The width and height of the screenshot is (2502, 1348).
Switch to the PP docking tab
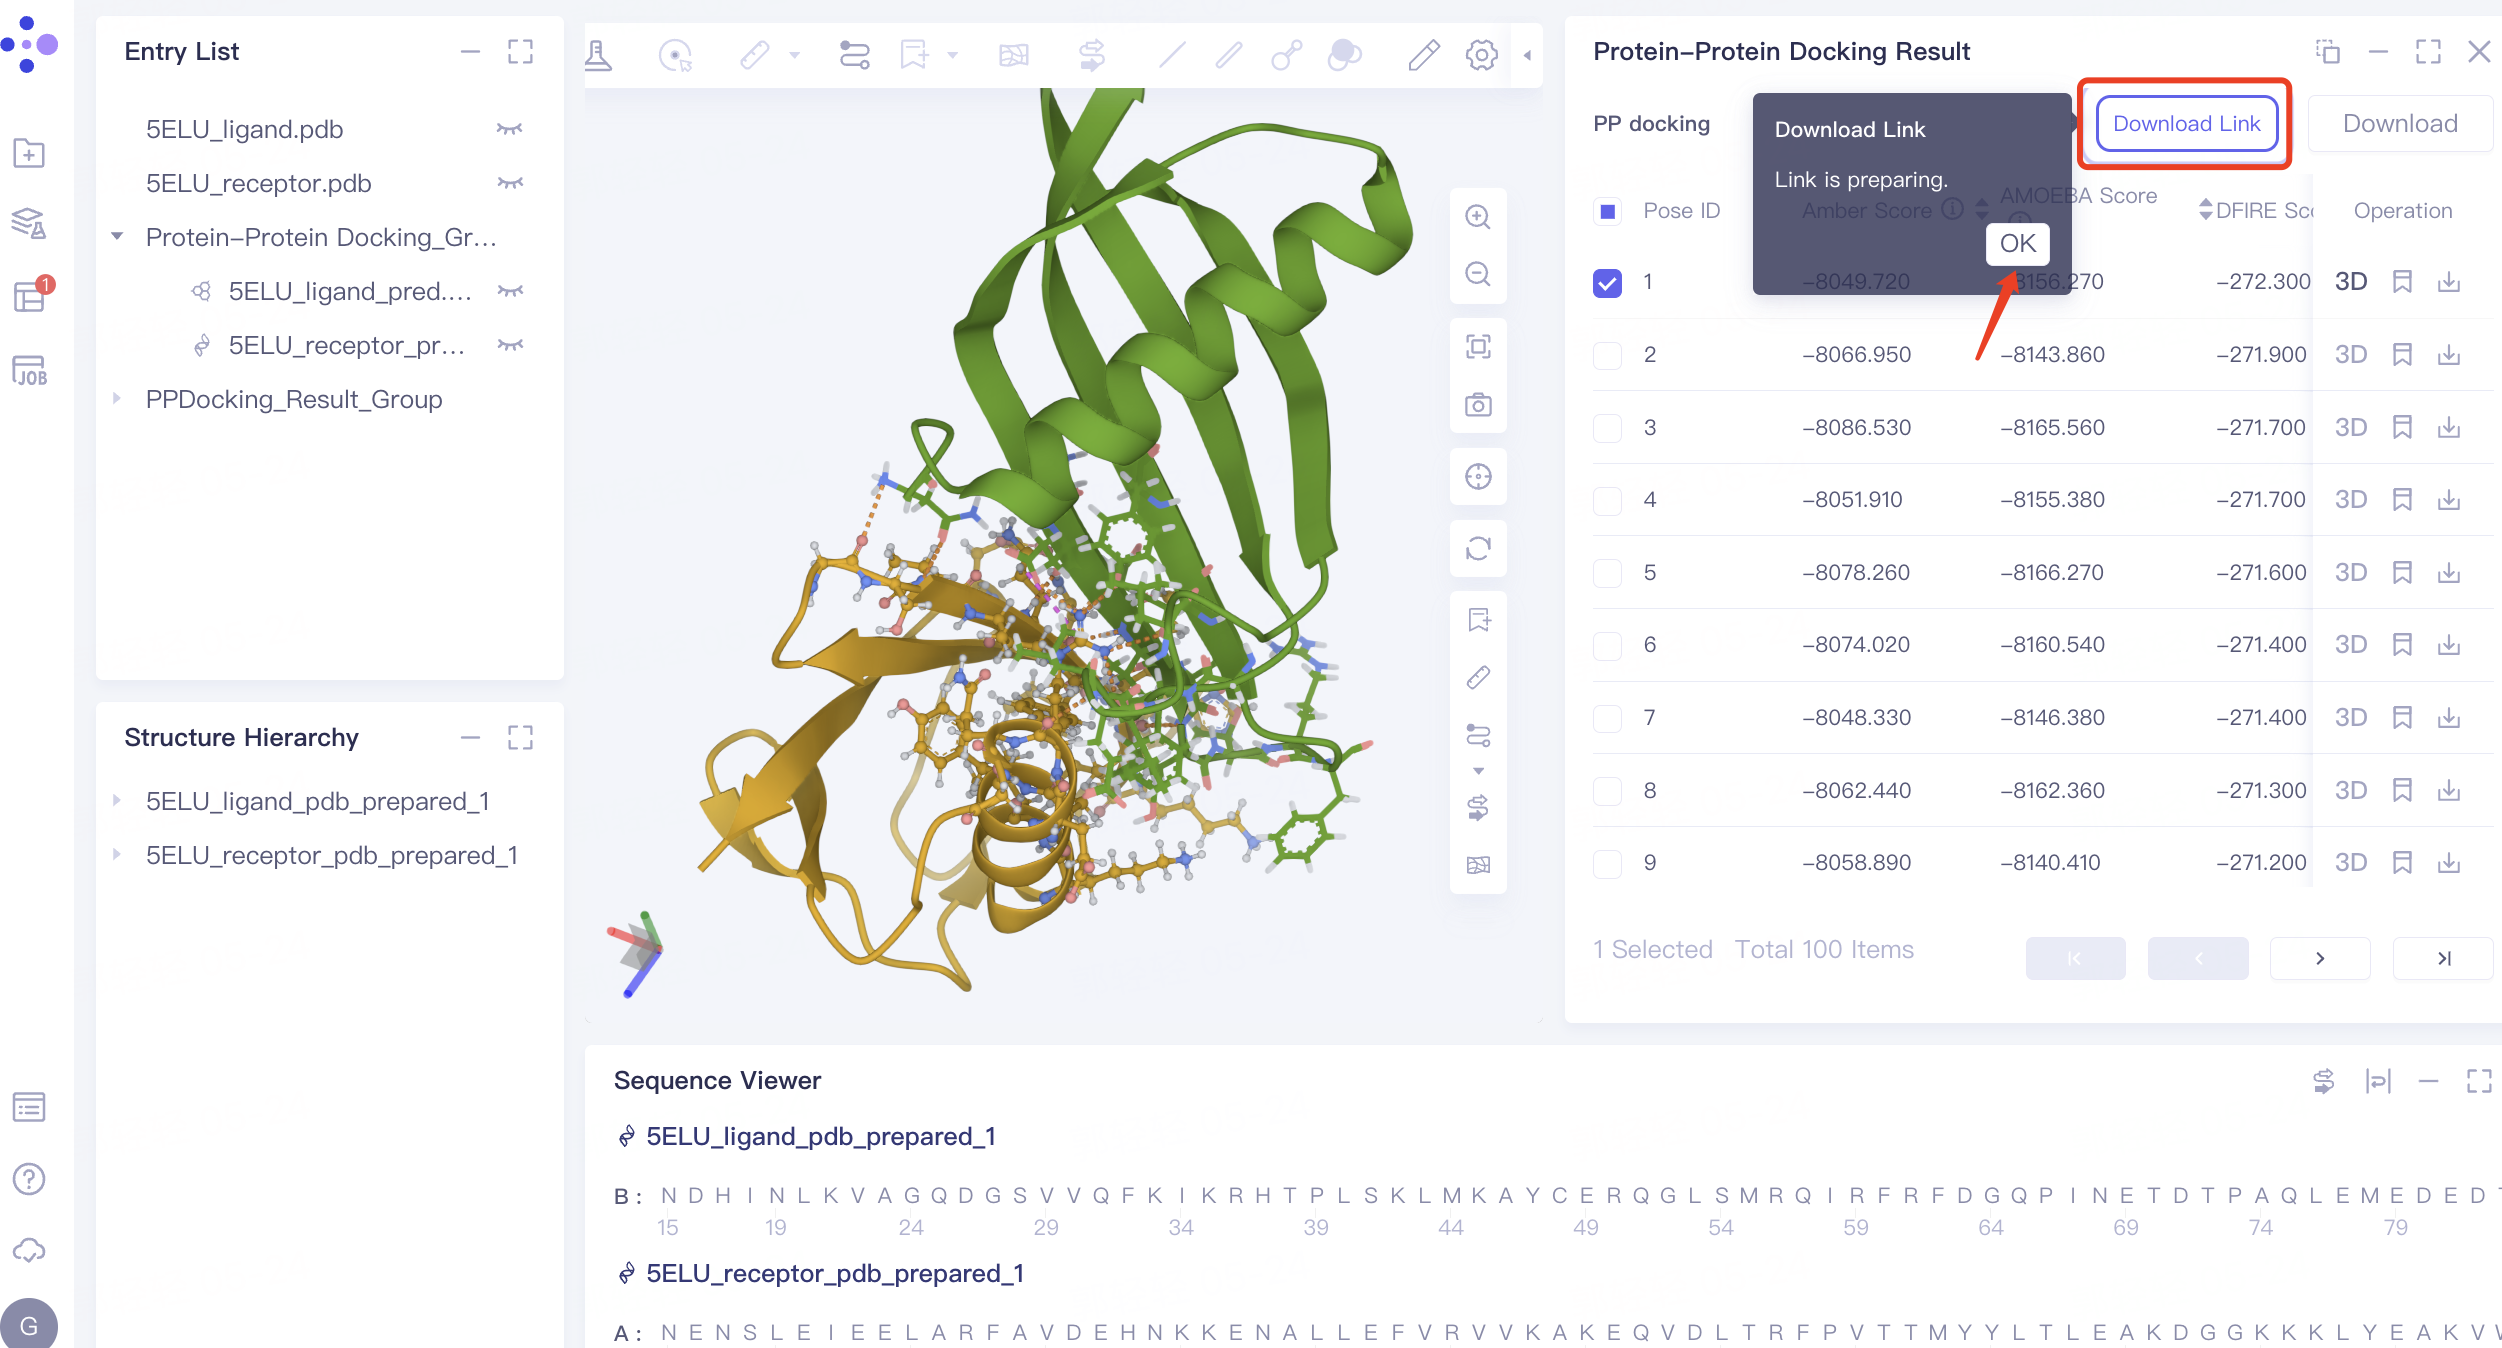pos(1651,123)
